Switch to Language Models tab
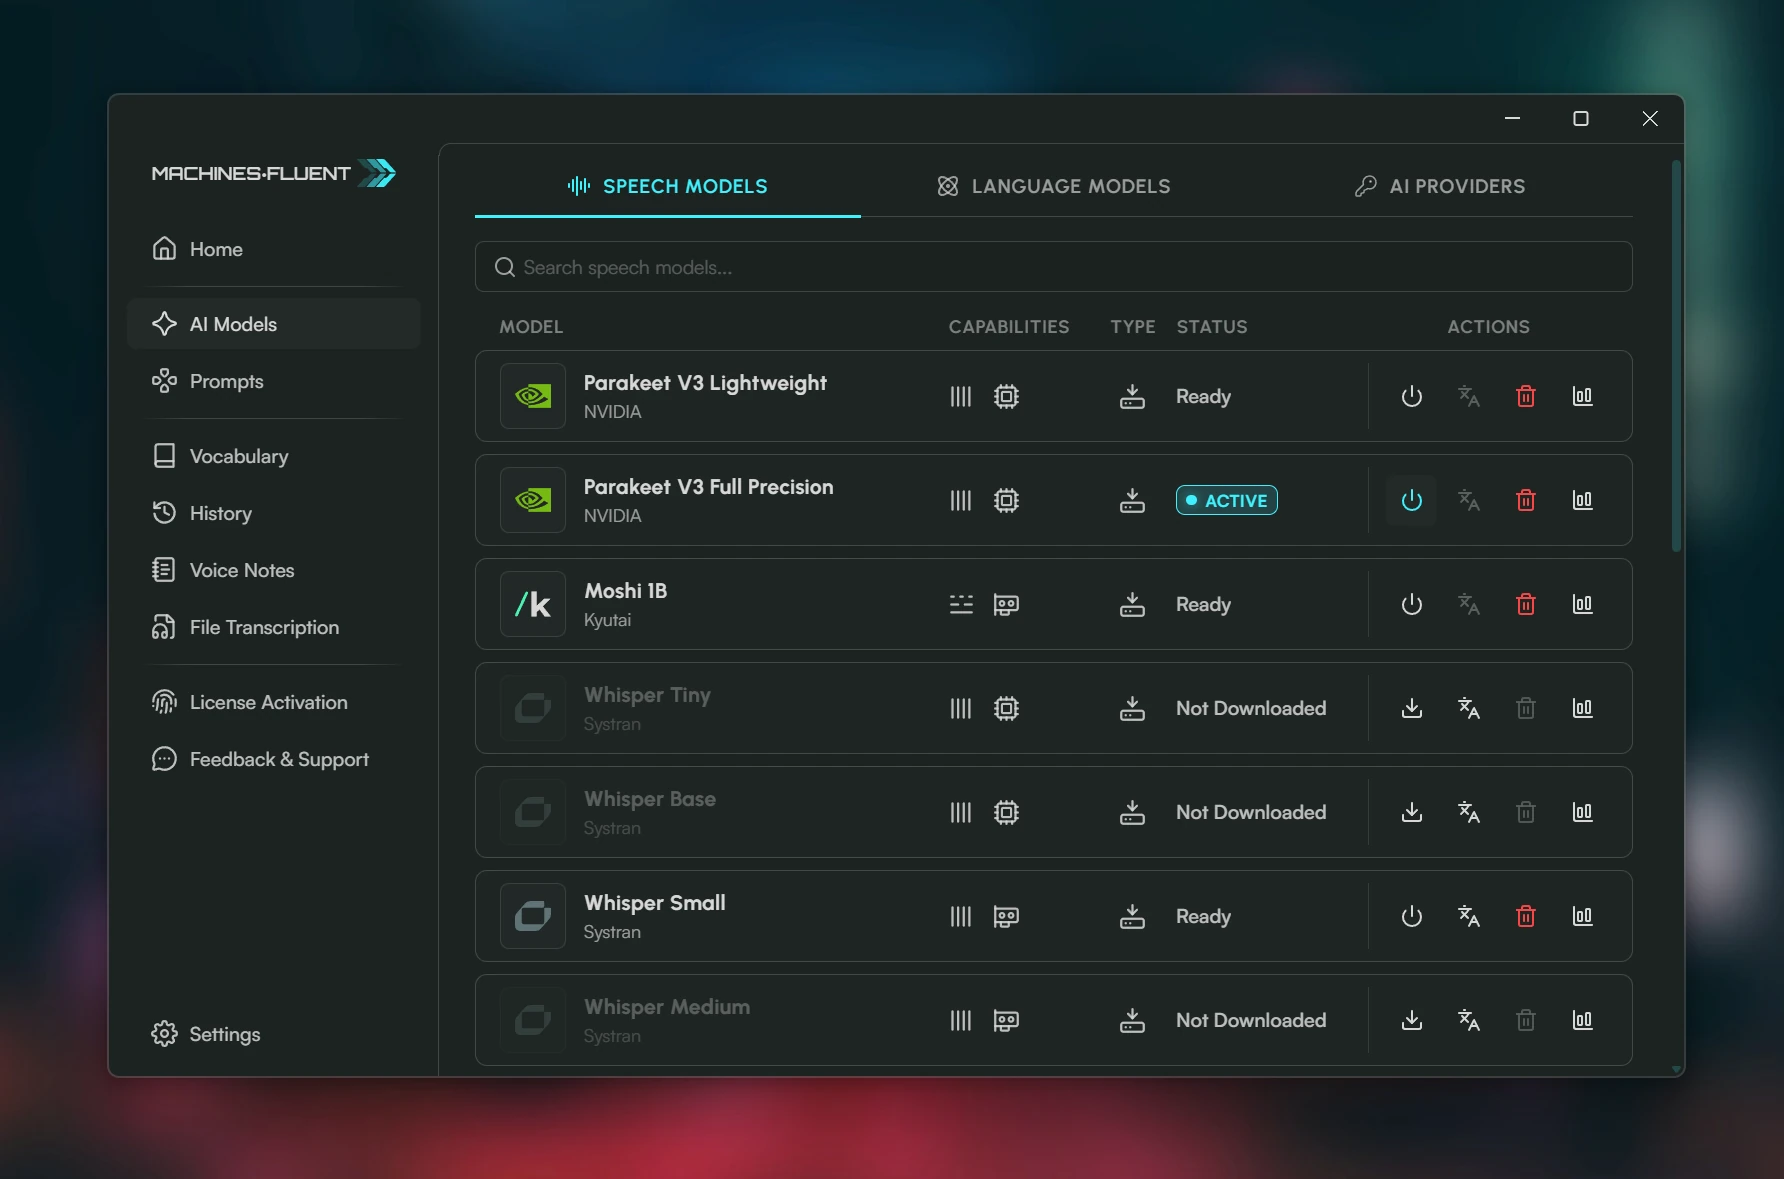The height and width of the screenshot is (1179, 1784). point(1054,186)
